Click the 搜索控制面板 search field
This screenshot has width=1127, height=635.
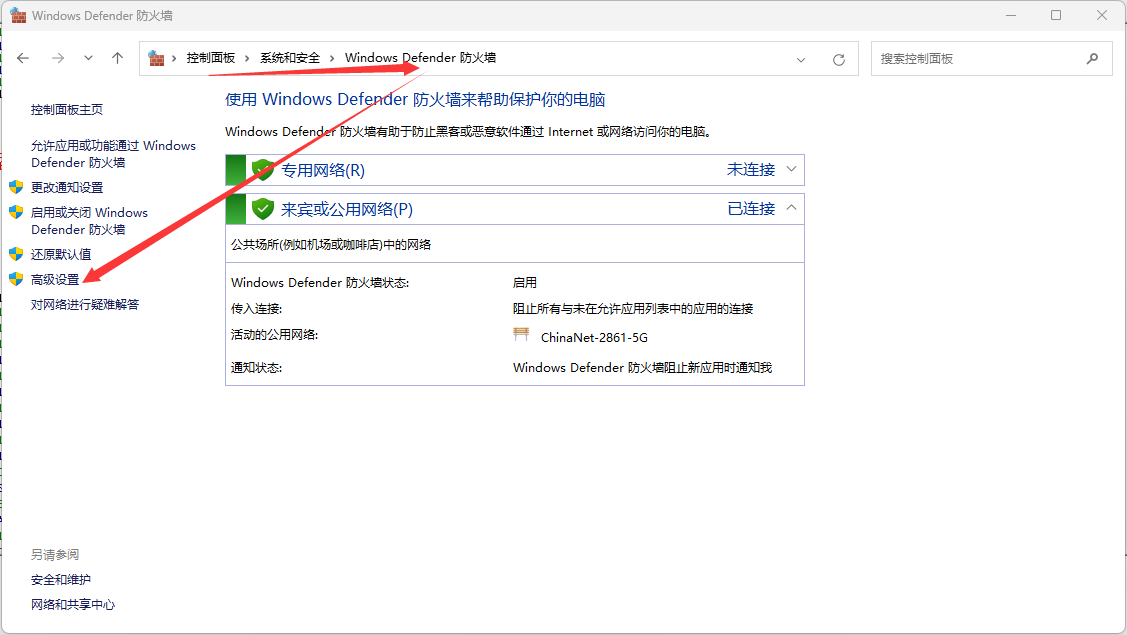tap(975, 59)
